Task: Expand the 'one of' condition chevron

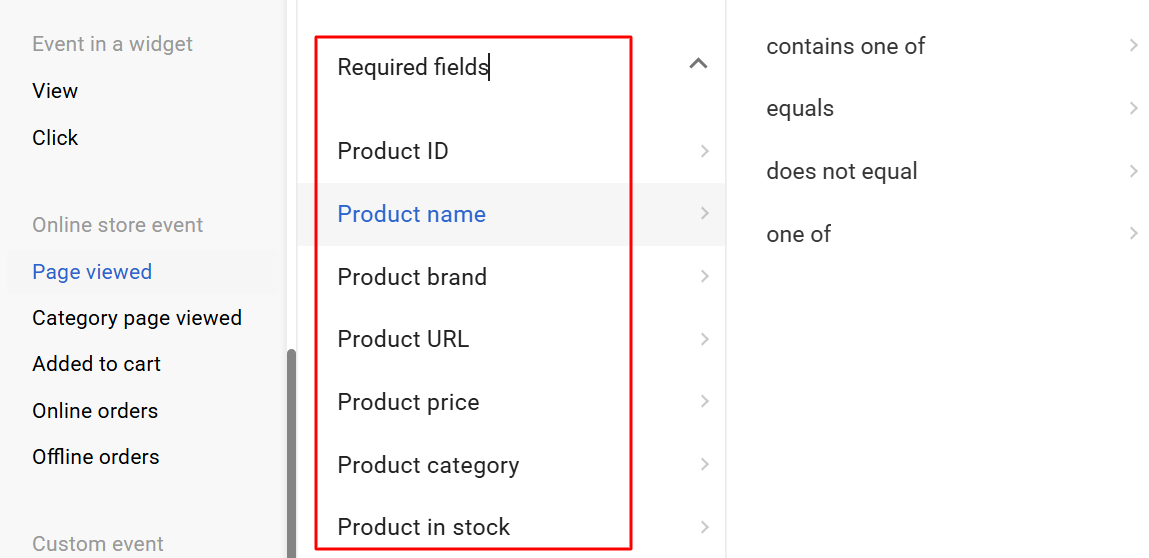Action: pyautogui.click(x=1133, y=234)
